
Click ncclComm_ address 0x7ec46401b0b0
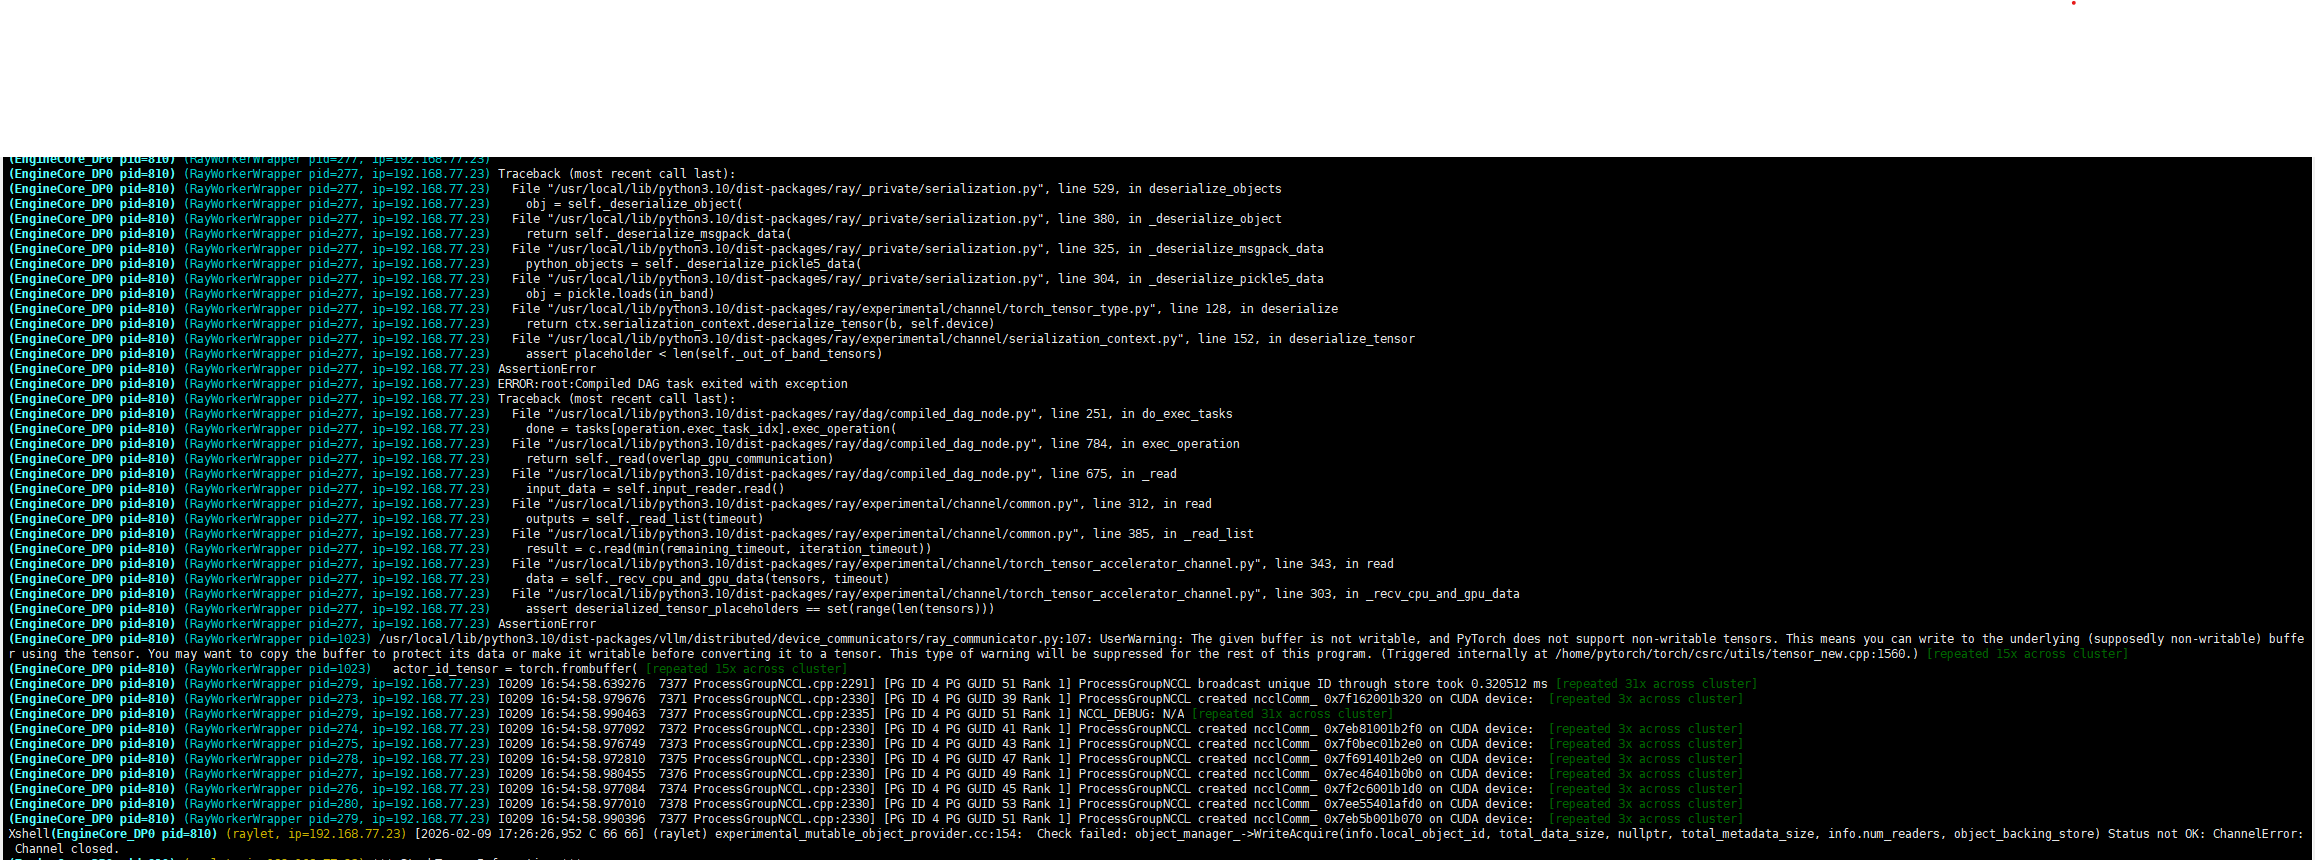pos(1373,774)
